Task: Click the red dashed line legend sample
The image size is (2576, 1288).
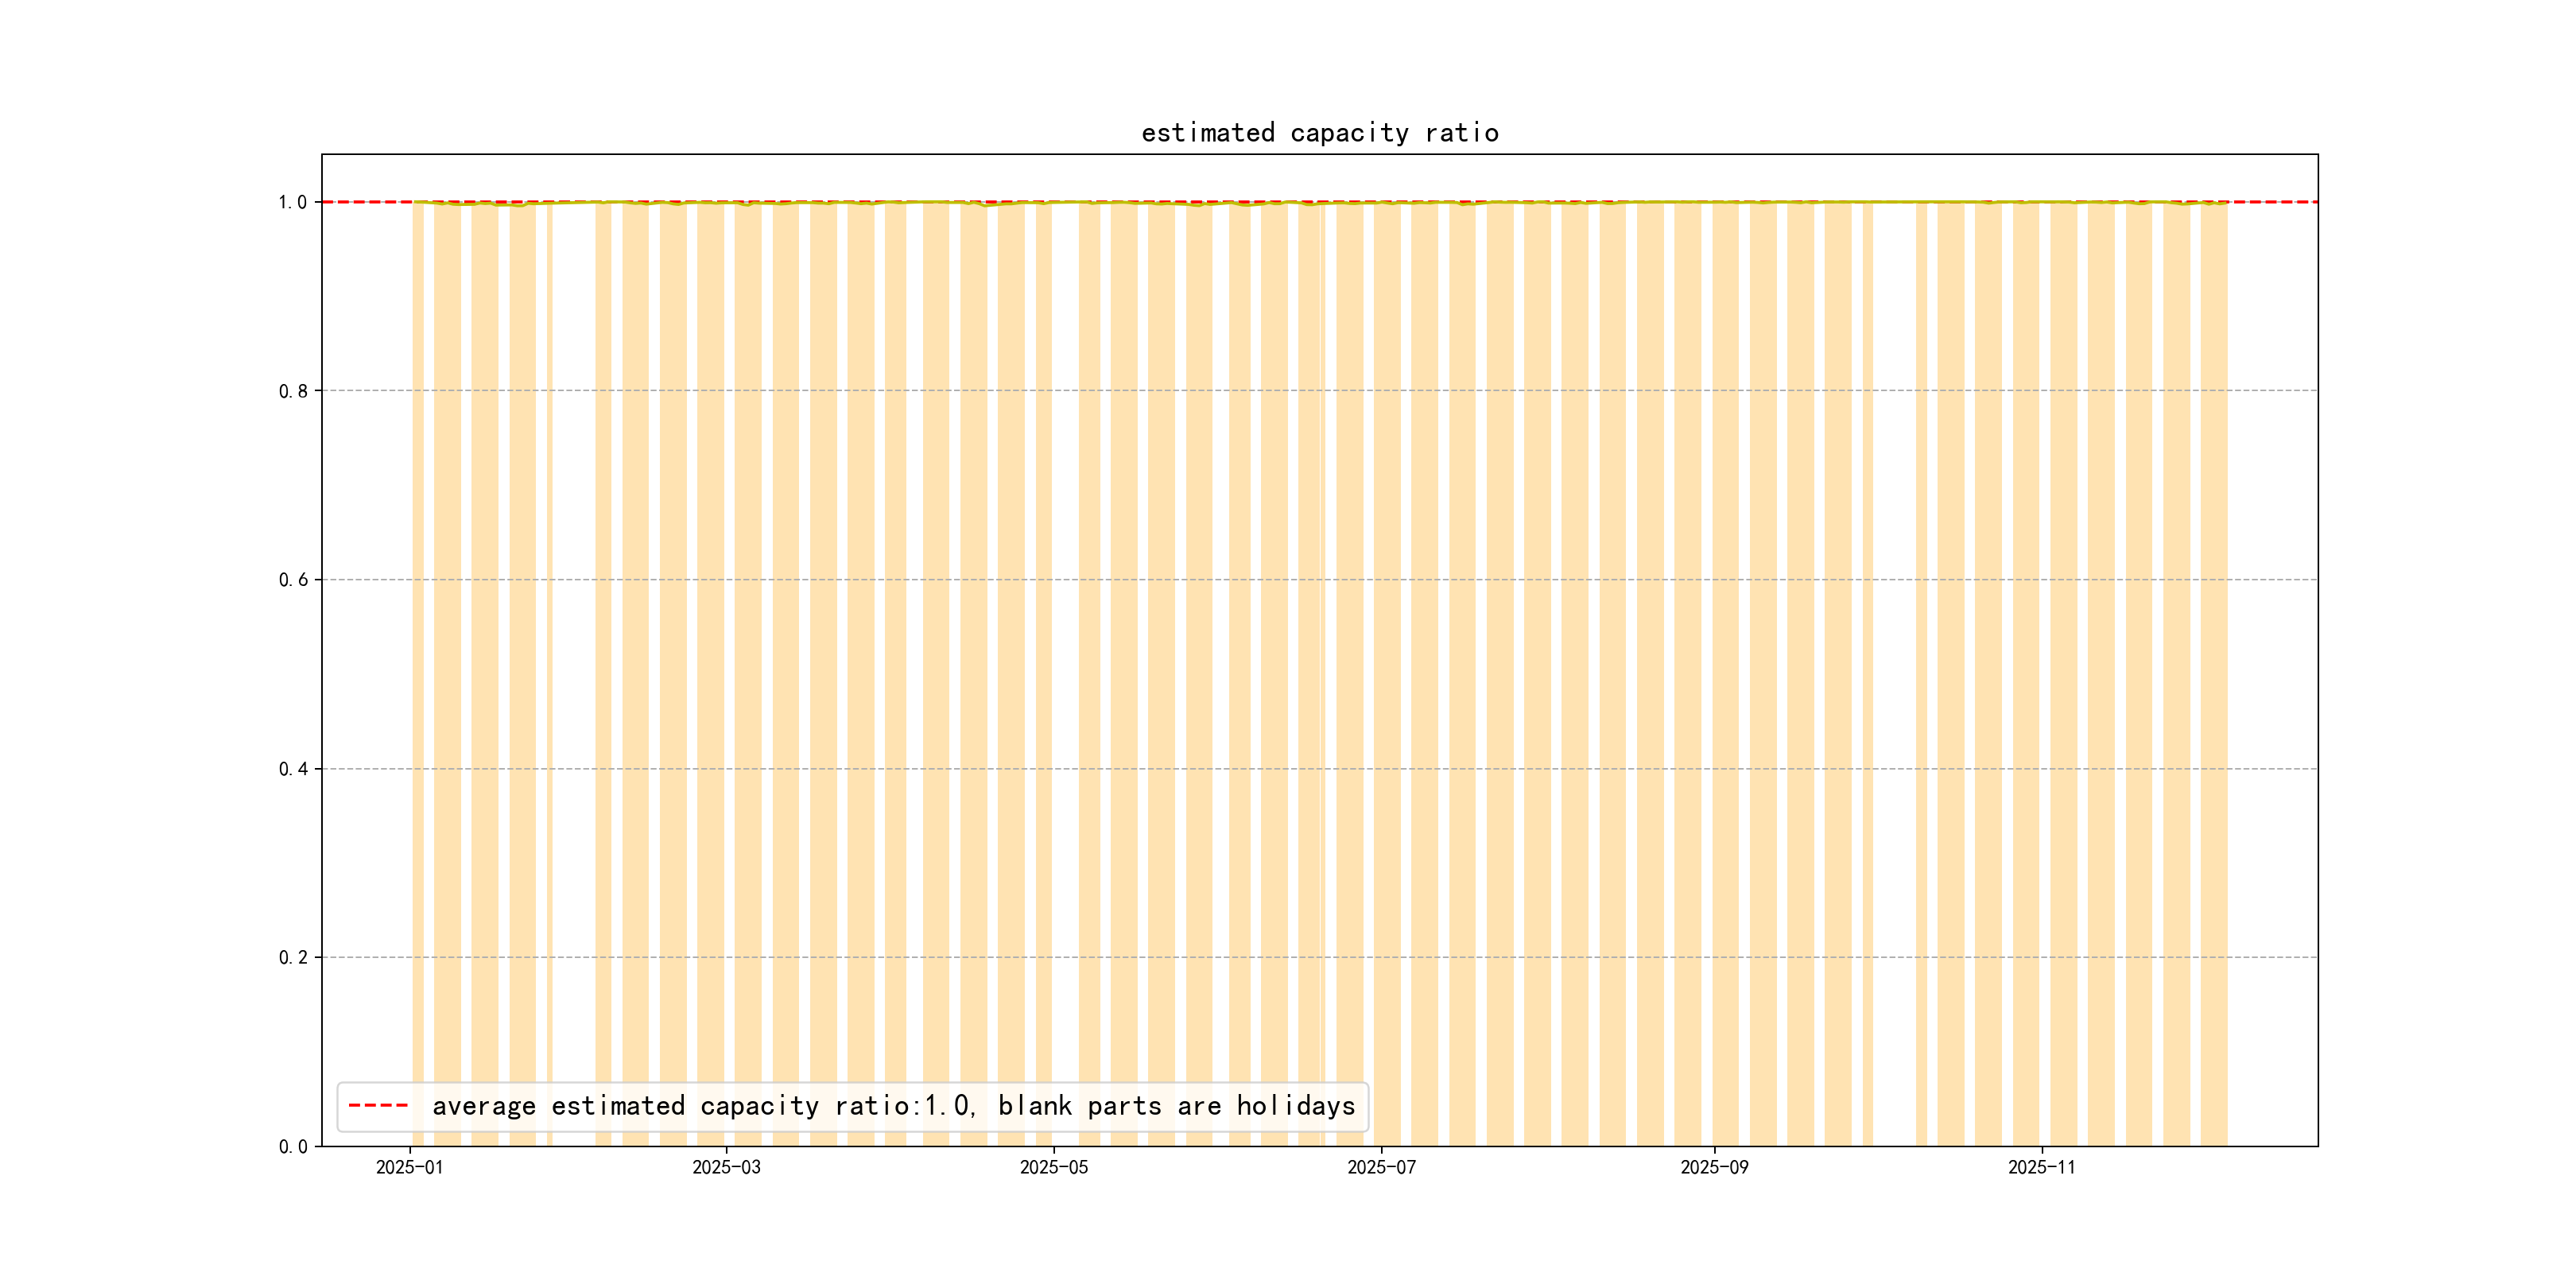Action: [x=378, y=1106]
